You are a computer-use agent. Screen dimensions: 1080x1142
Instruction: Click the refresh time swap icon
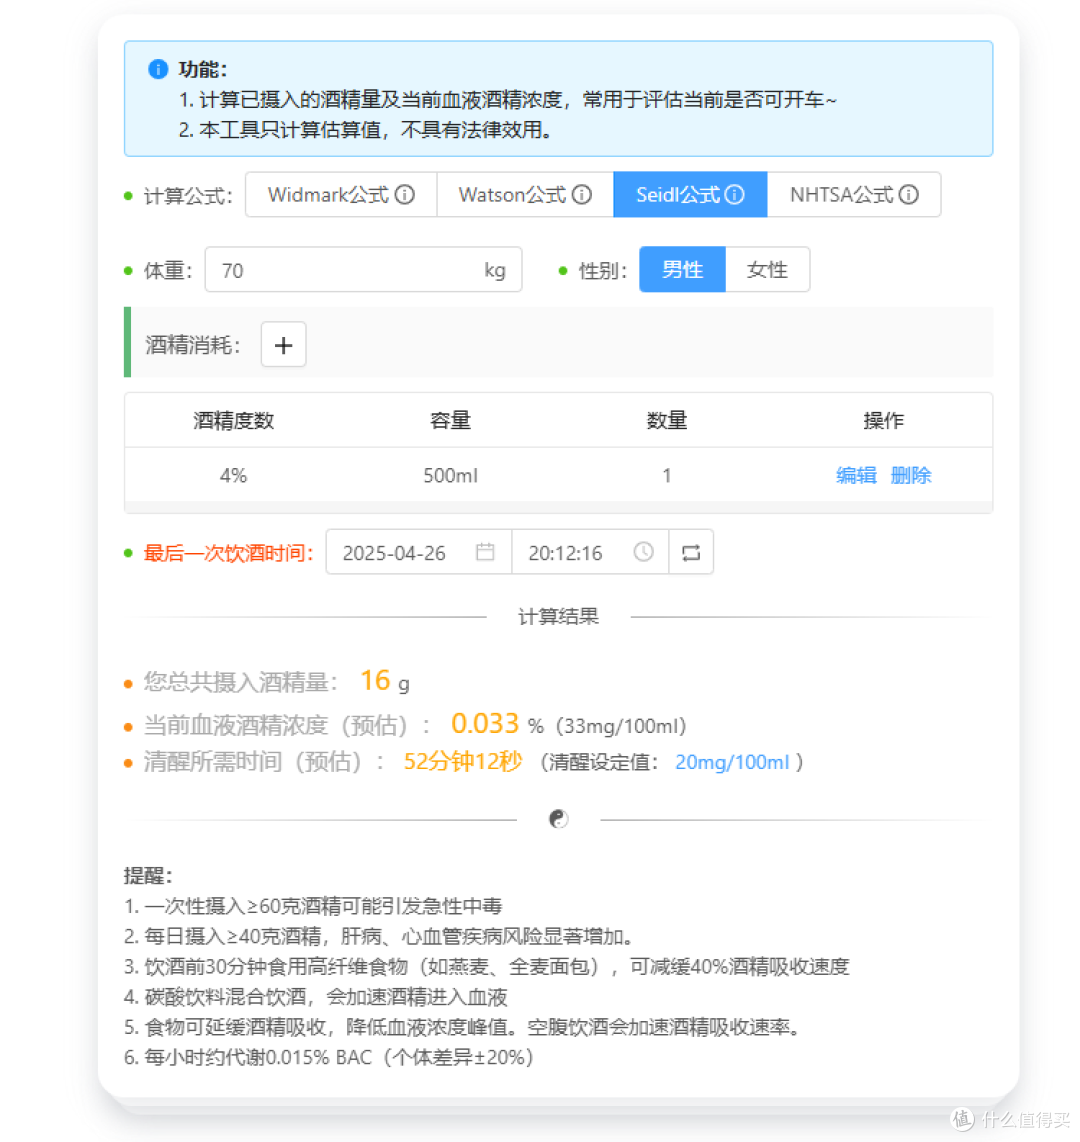point(691,552)
